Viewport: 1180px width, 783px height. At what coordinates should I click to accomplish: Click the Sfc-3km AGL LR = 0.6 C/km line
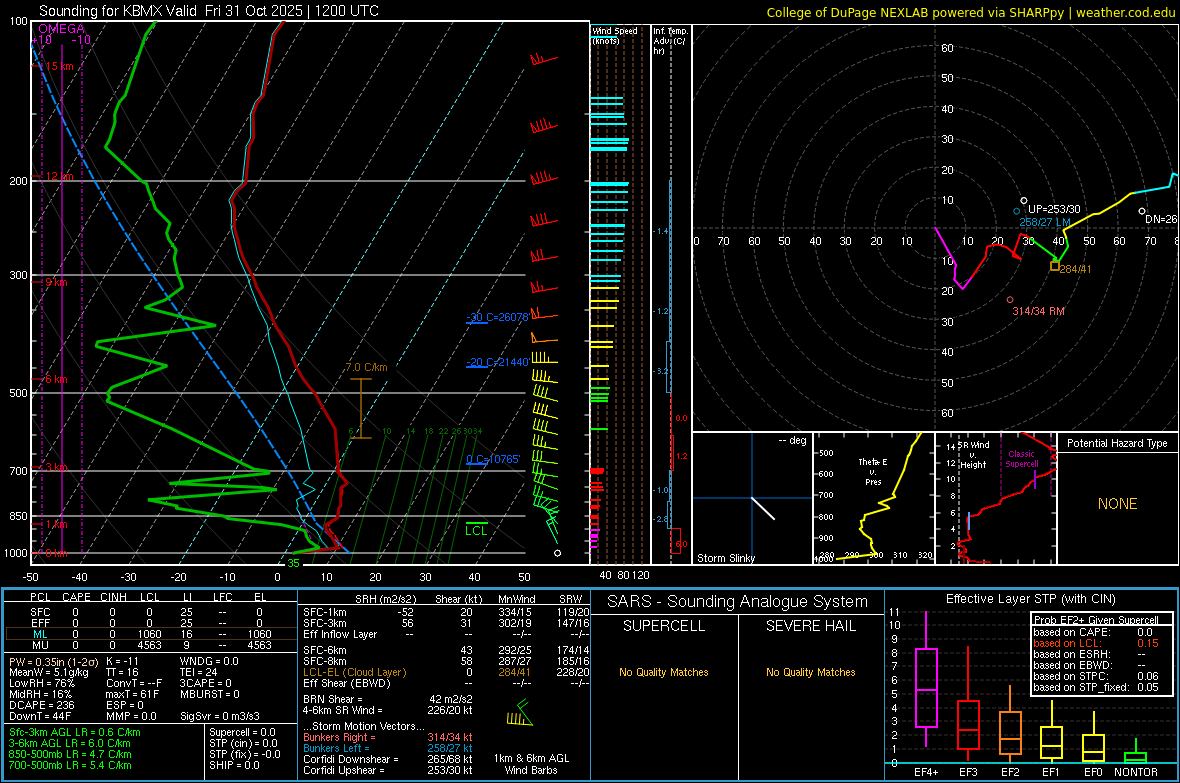(75, 732)
